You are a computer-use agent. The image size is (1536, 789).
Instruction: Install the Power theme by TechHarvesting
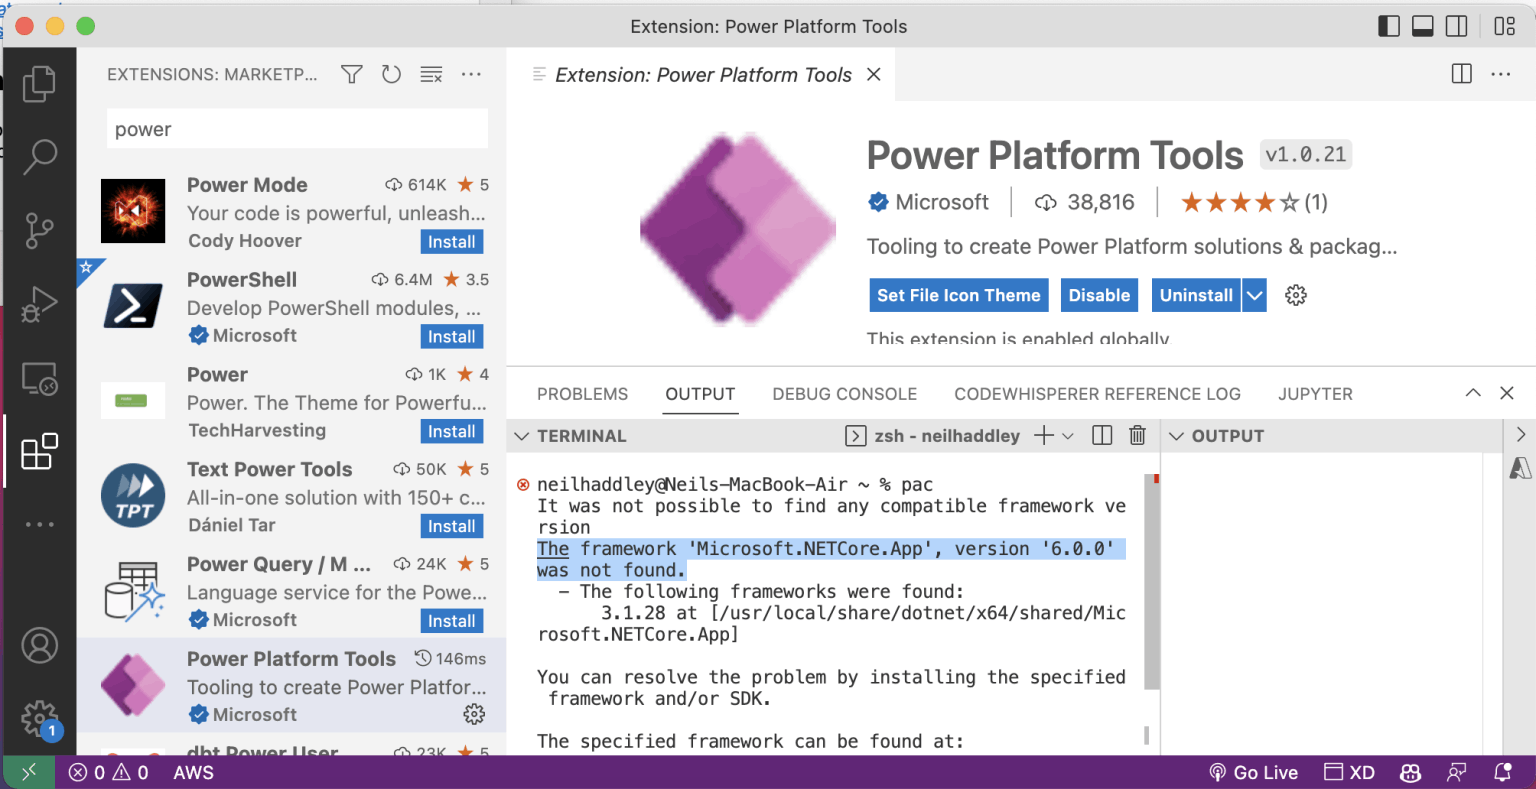(452, 432)
